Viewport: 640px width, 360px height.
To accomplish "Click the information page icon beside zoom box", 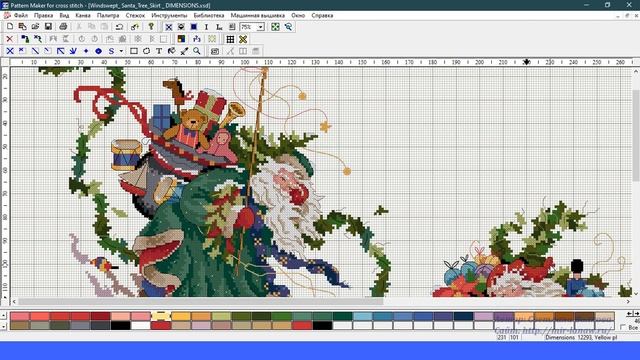I will 232,27.
